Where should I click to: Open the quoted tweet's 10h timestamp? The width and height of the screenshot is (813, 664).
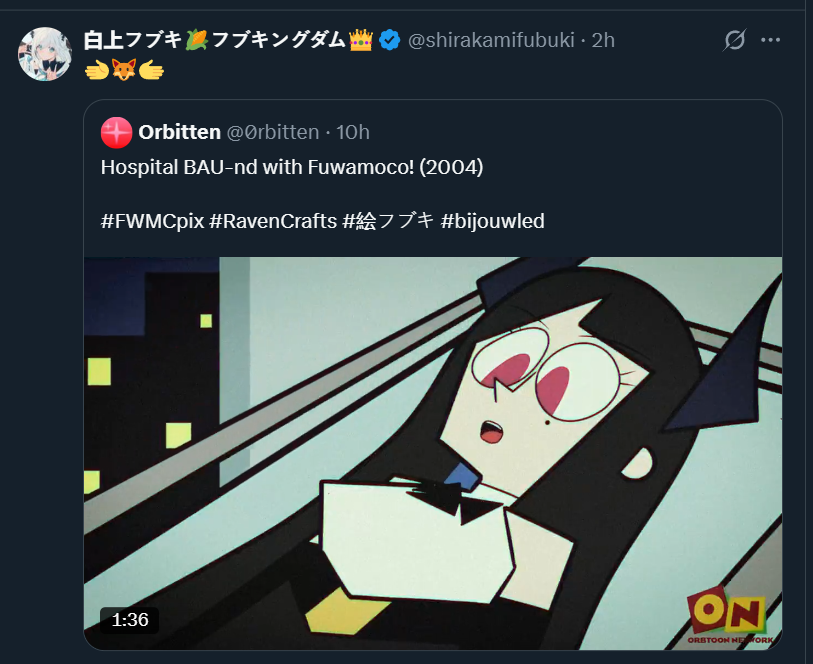(x=353, y=132)
